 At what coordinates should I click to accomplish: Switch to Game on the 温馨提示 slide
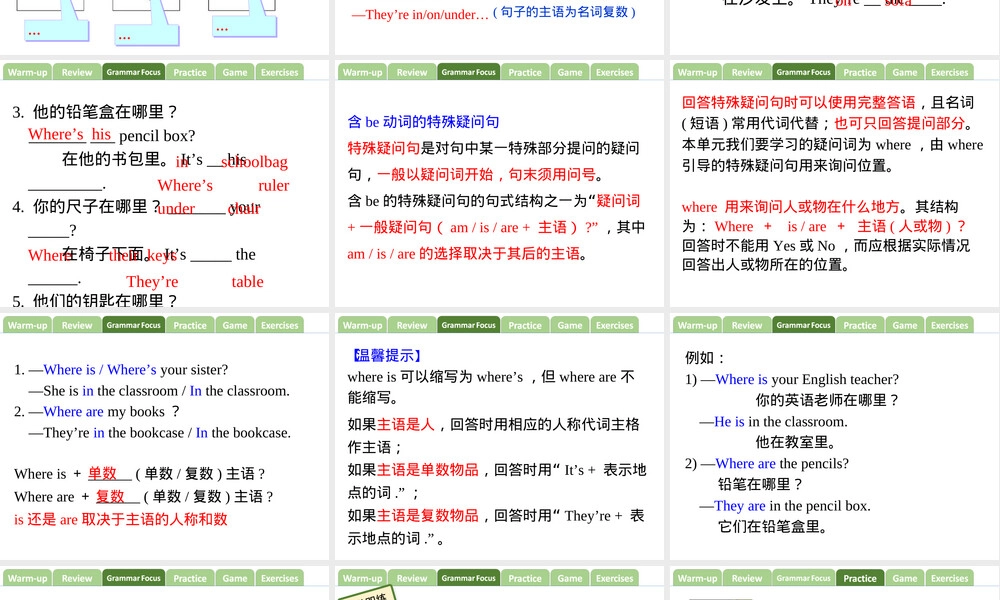pyautogui.click(x=570, y=325)
